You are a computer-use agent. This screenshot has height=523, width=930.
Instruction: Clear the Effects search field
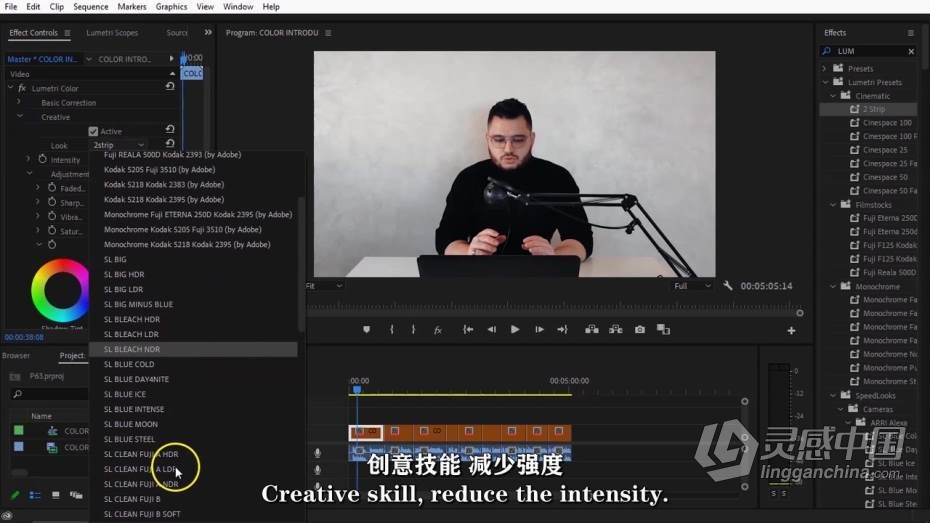coord(911,52)
